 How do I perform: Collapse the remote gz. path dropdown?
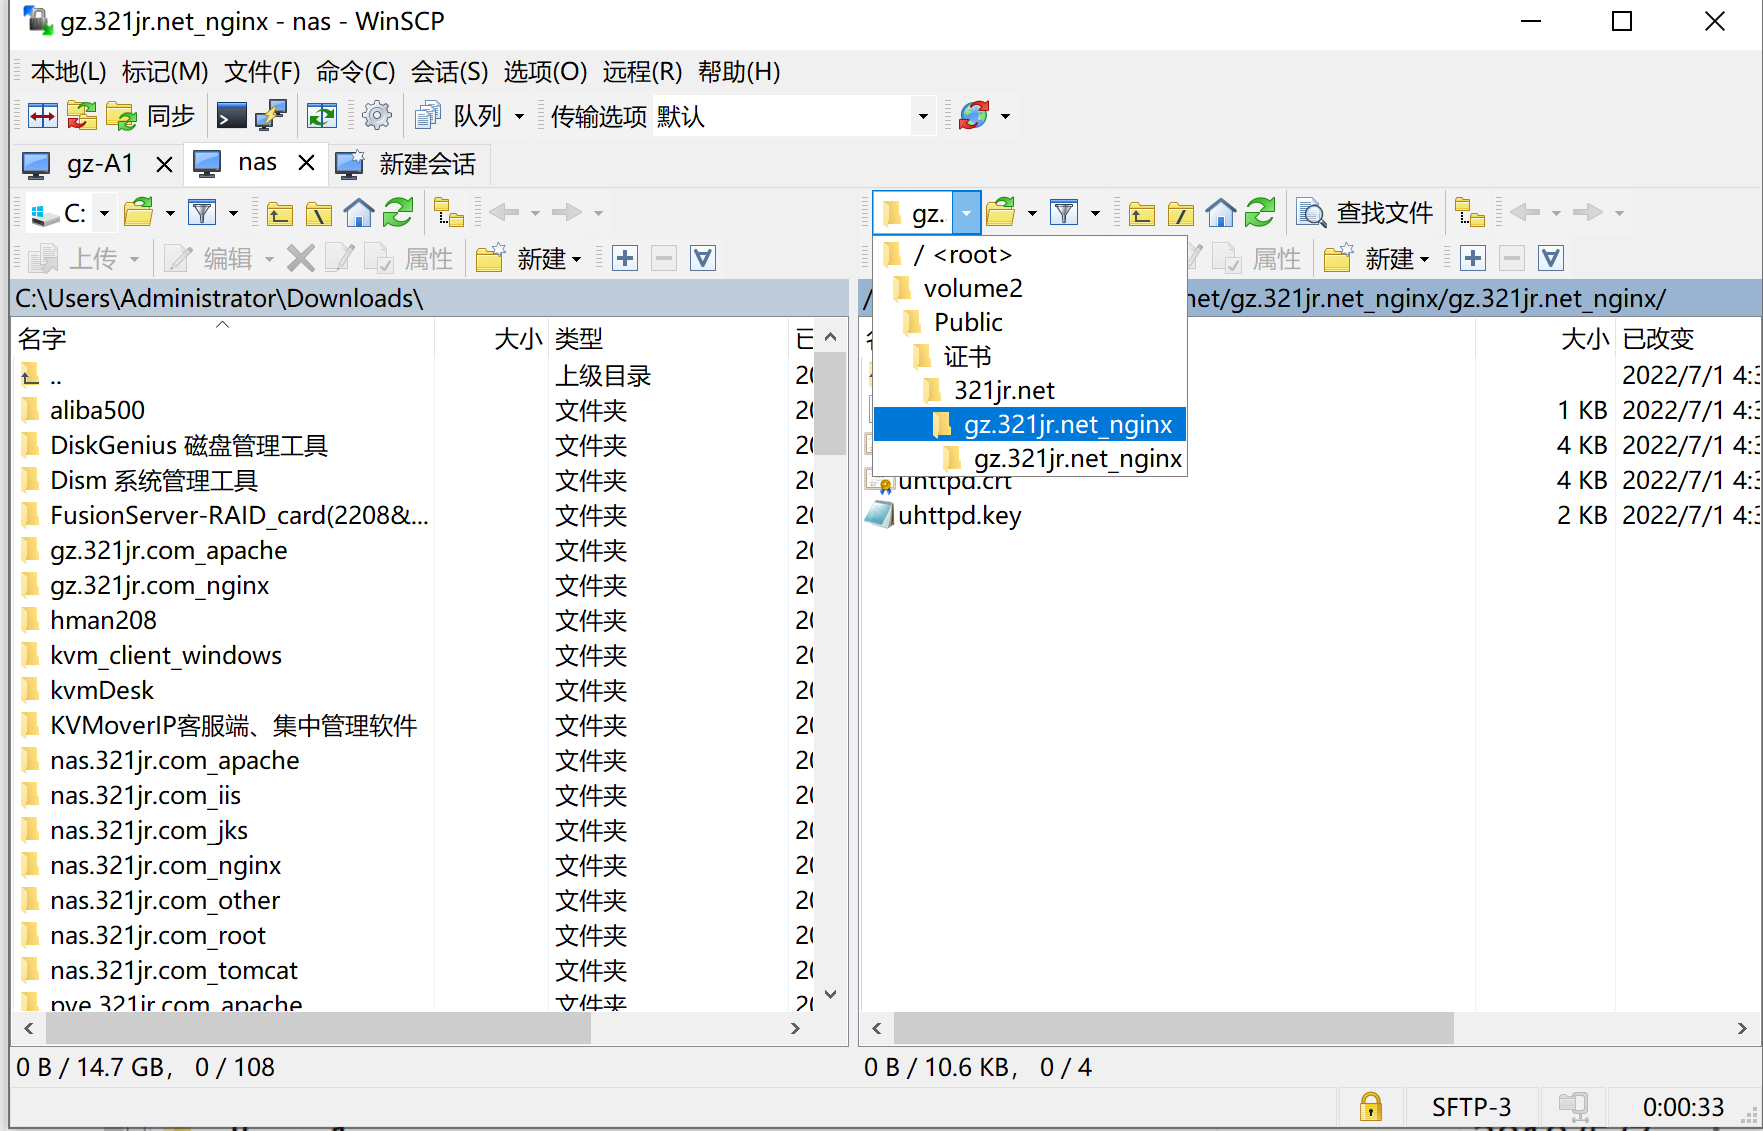pos(966,213)
